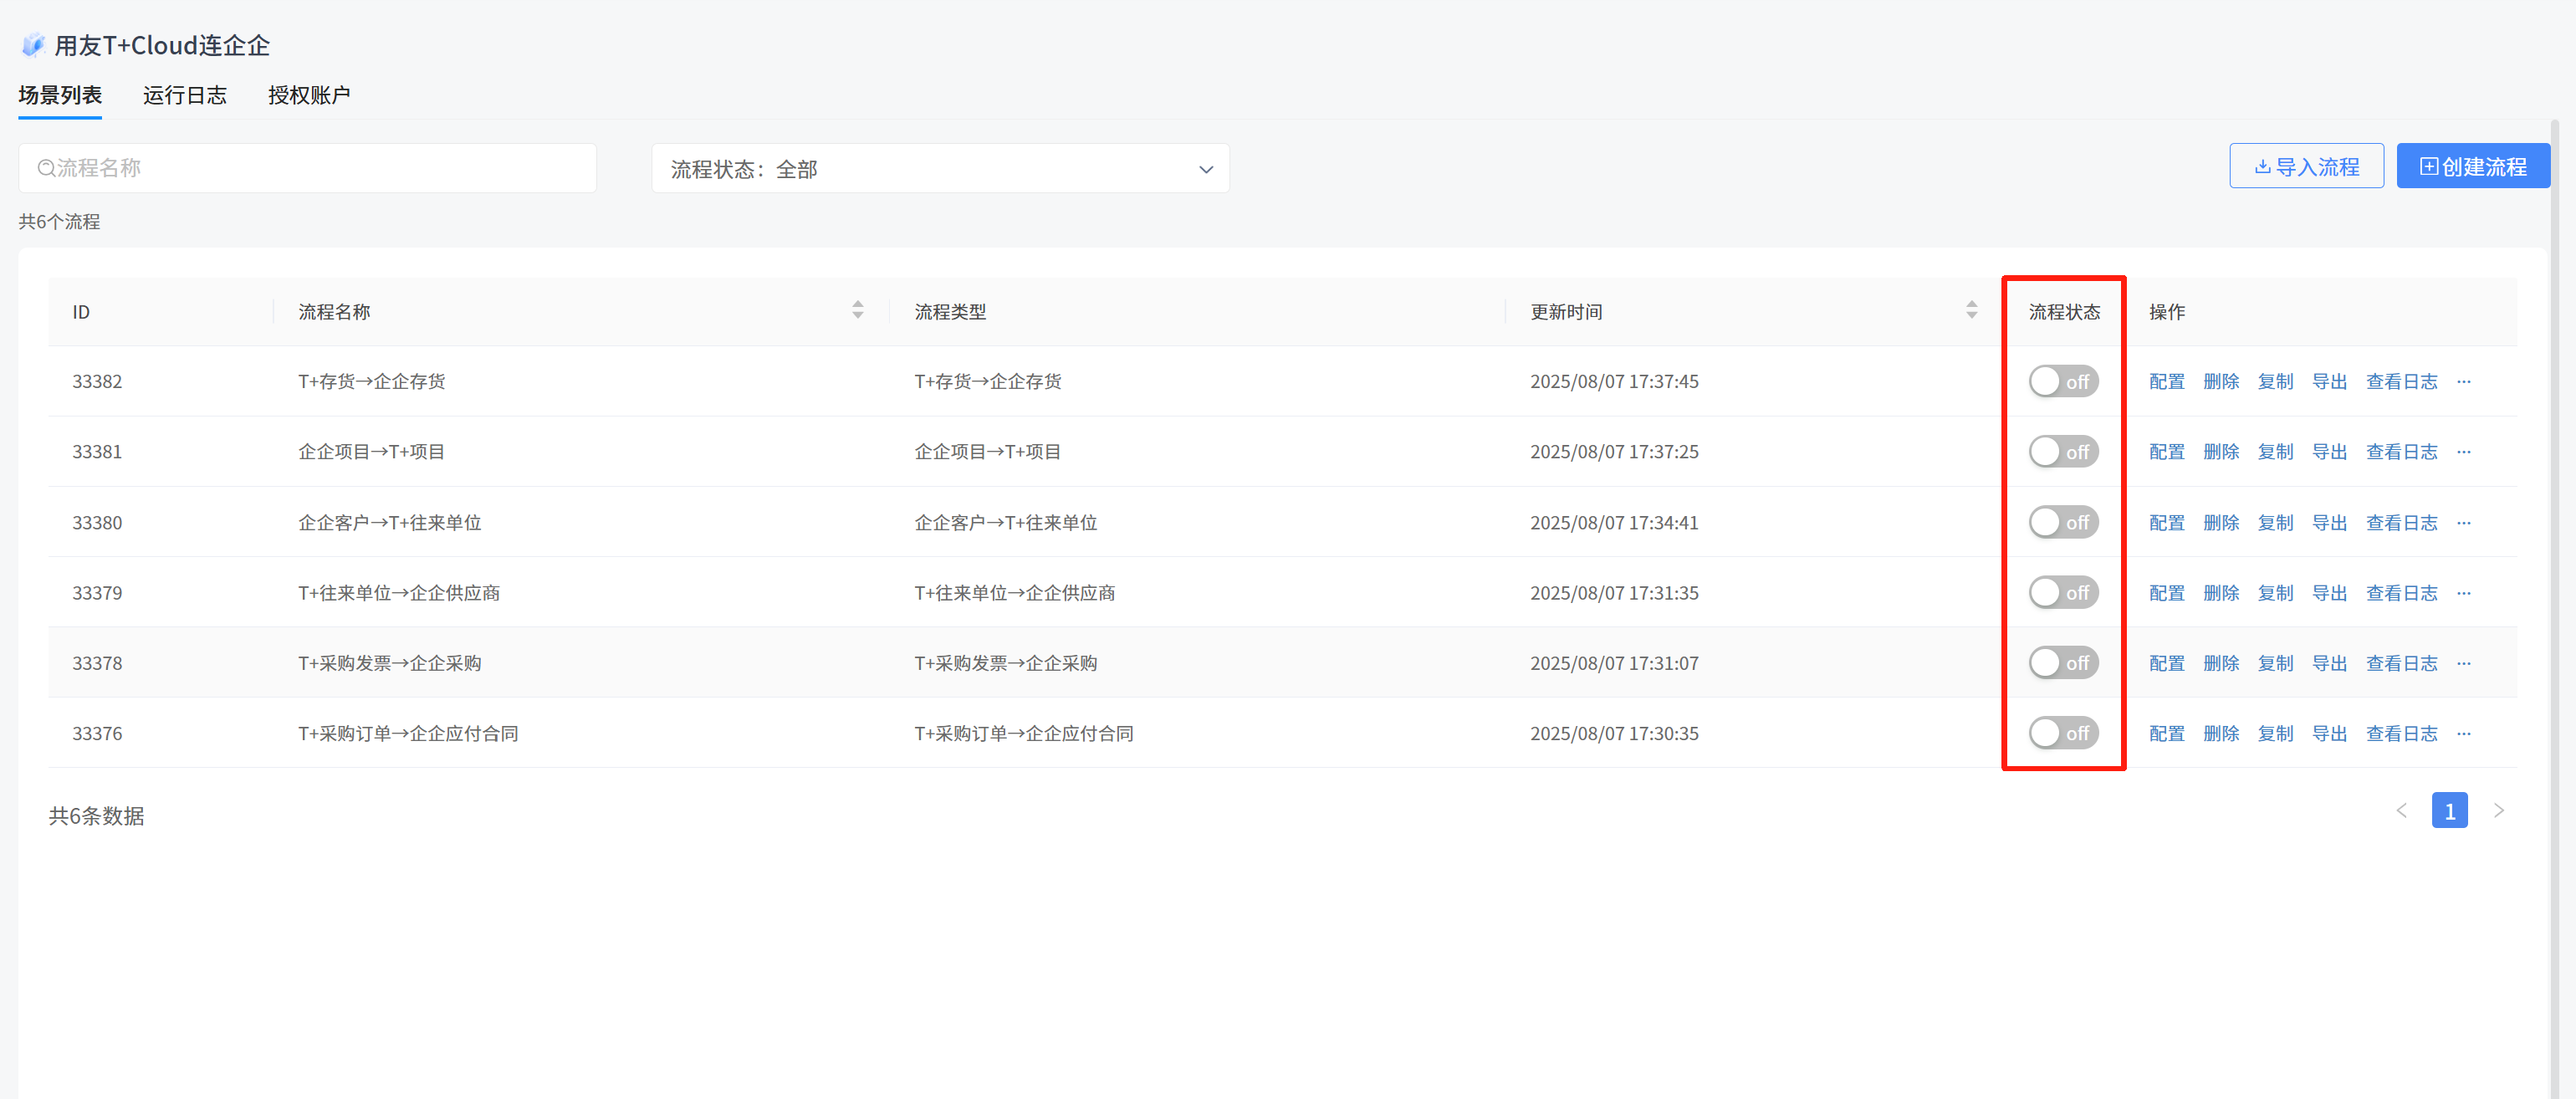Configure flow 33381 via 配置

[x=2167, y=452]
